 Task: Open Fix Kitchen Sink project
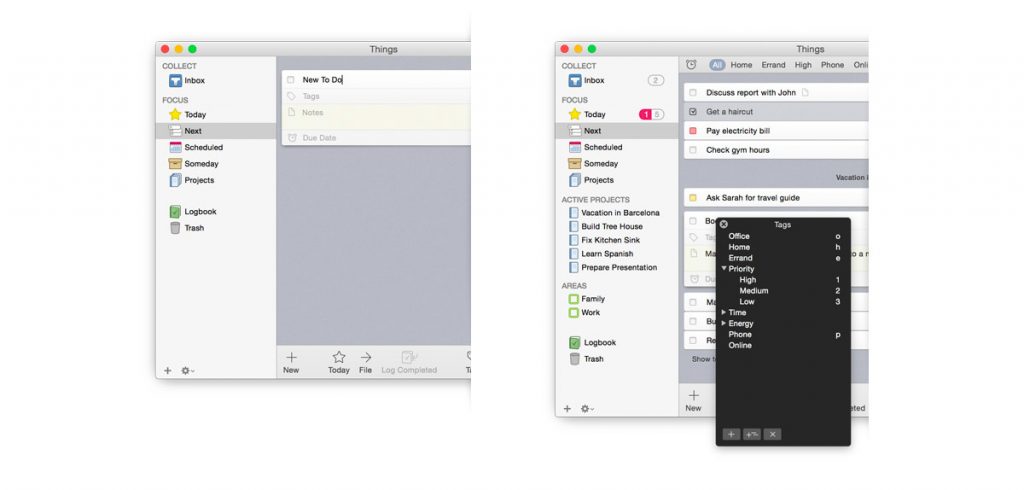(x=605, y=240)
